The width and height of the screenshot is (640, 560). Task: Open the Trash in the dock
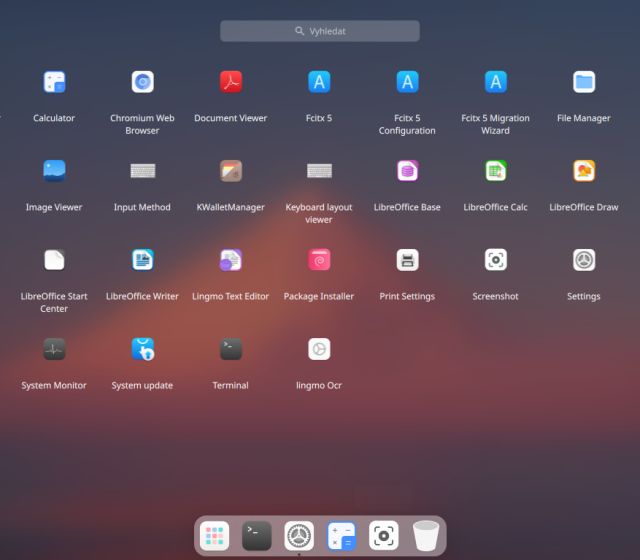[426, 536]
